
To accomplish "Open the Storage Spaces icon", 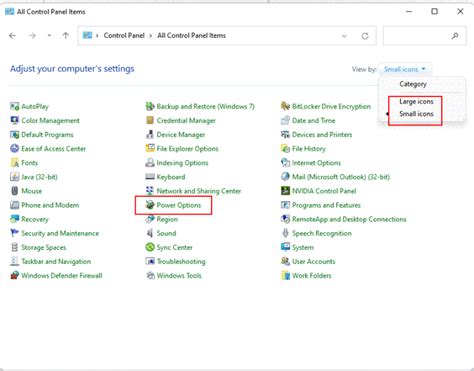I will coord(14,247).
